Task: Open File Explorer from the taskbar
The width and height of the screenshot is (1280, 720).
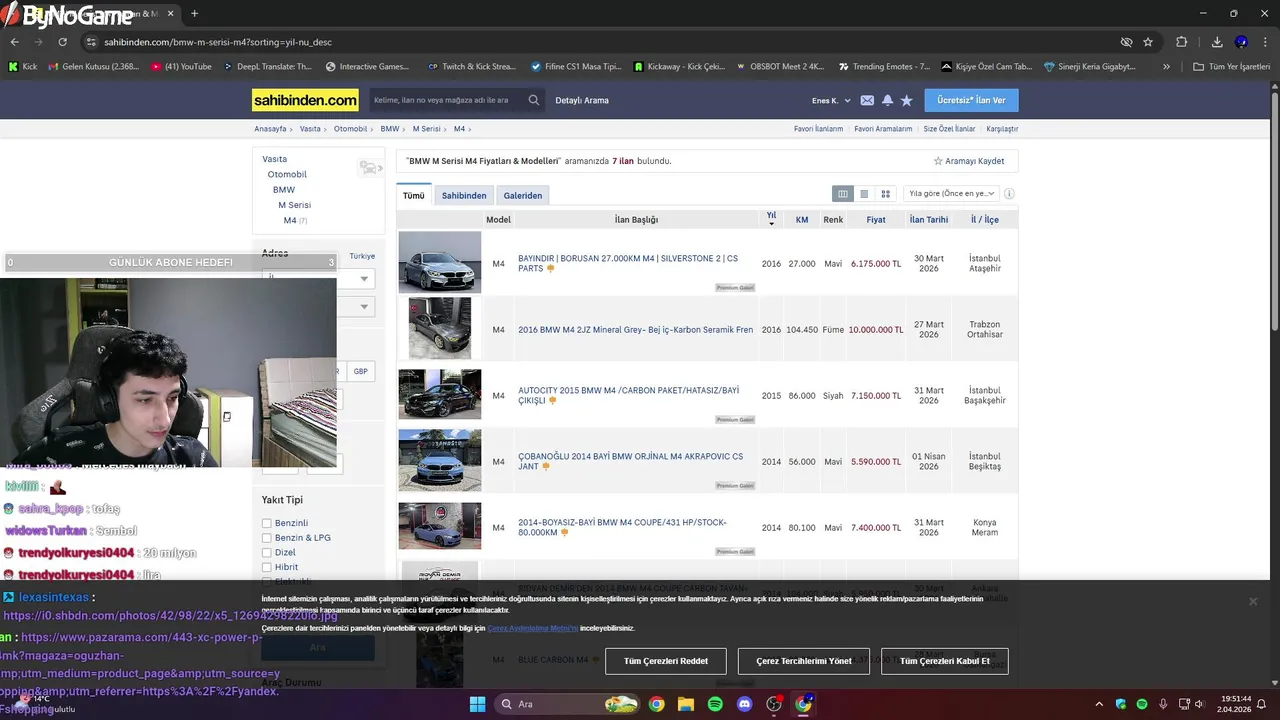Action: [686, 704]
